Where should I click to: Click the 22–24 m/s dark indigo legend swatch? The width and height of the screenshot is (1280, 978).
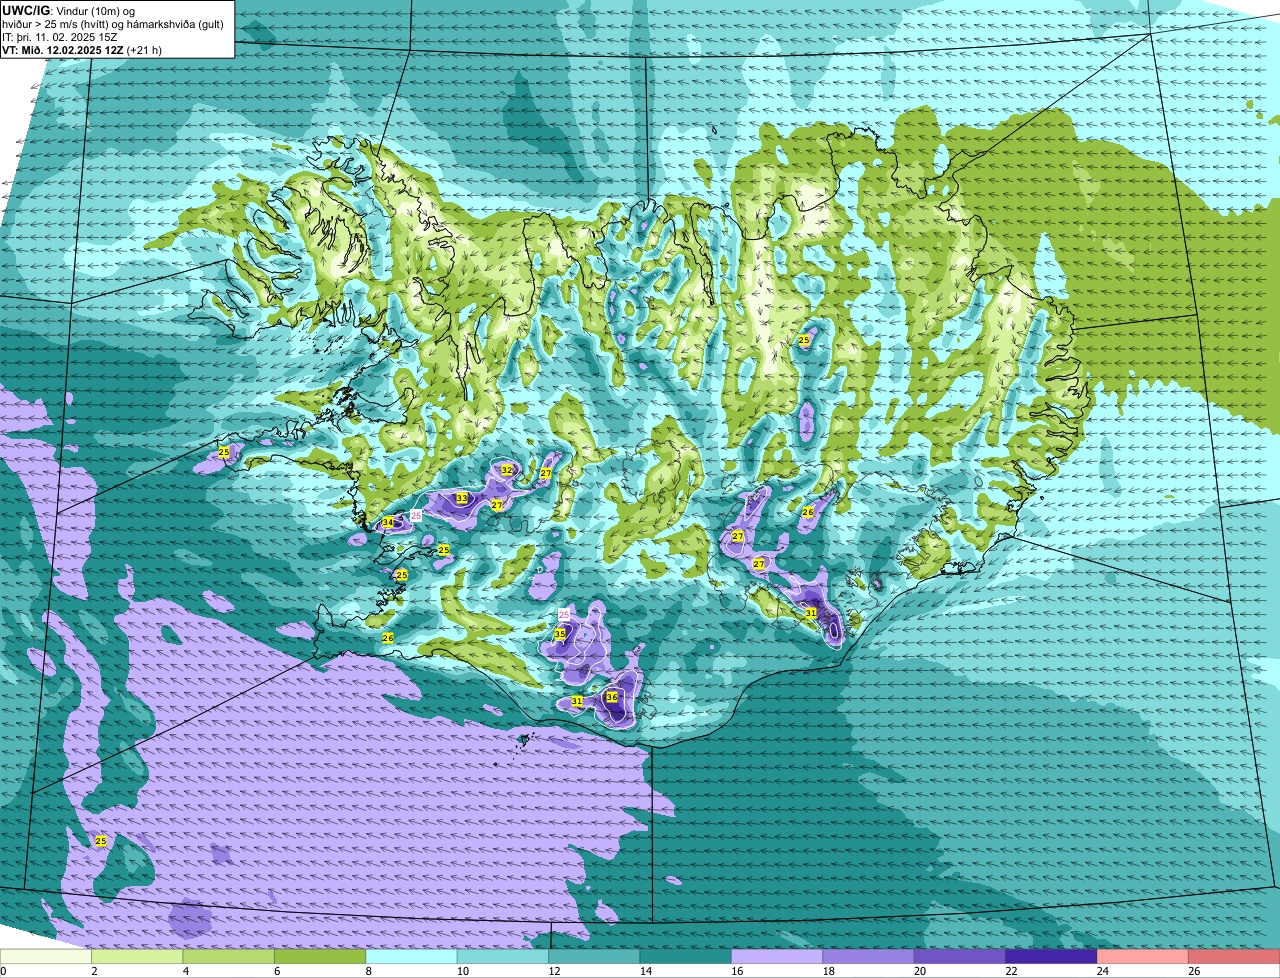point(1051,957)
